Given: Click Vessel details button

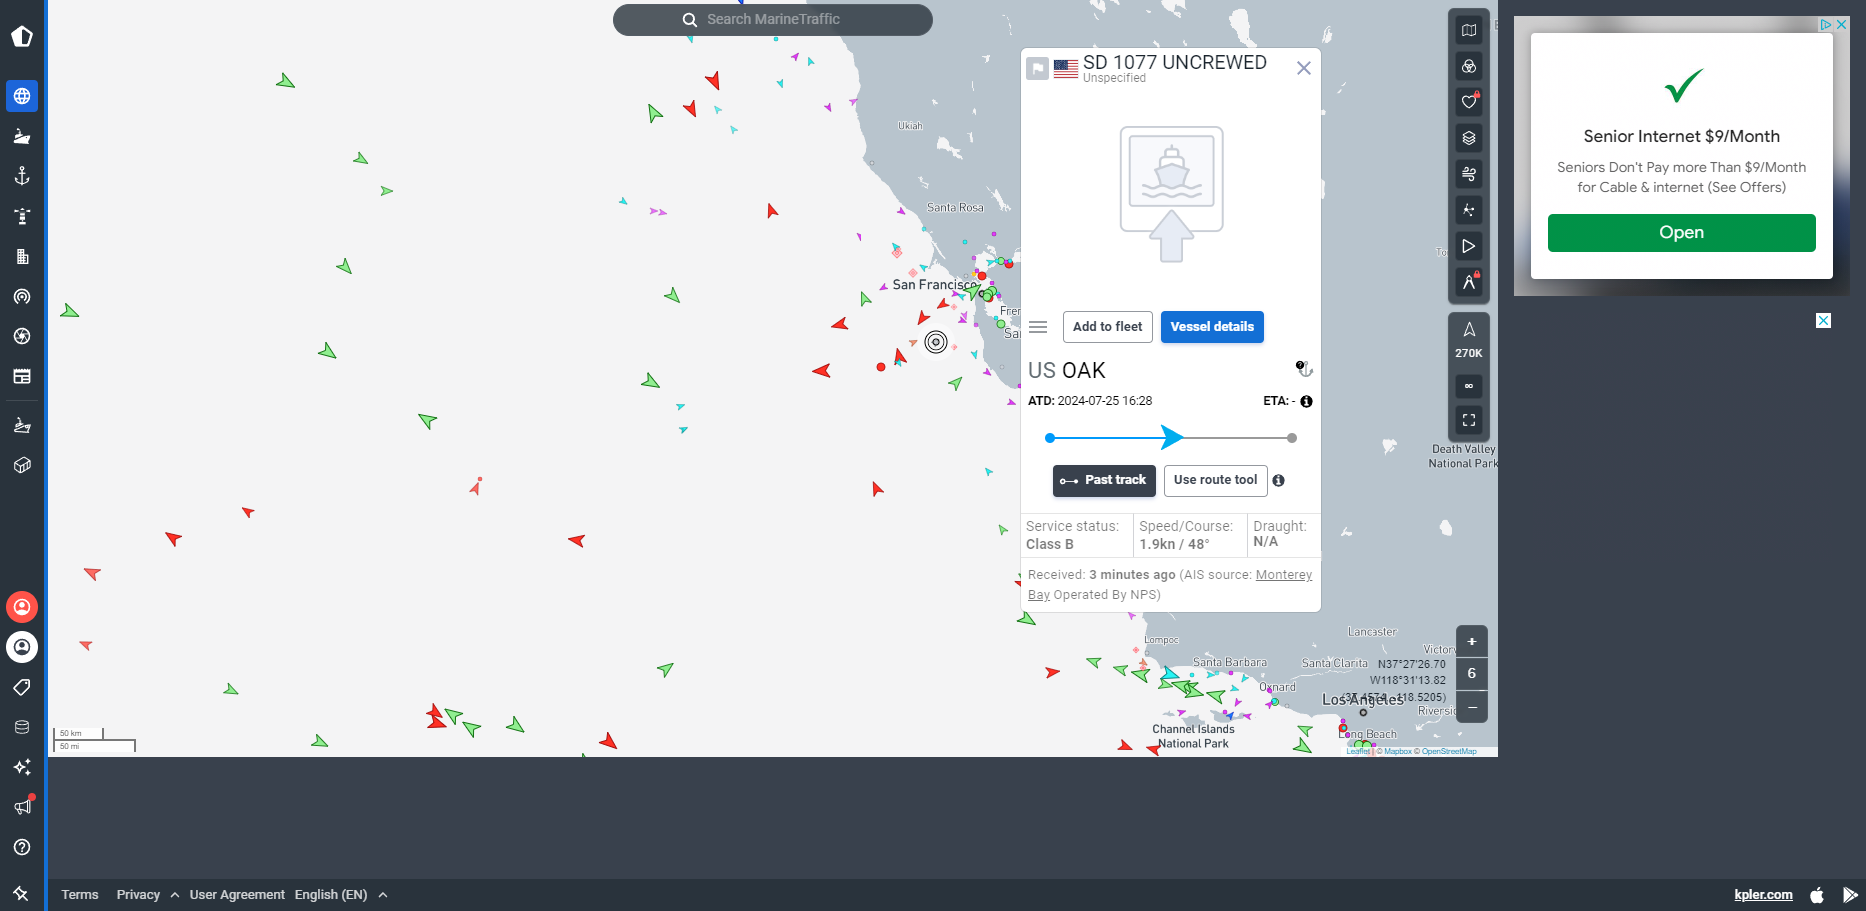Looking at the screenshot, I should click(1212, 327).
